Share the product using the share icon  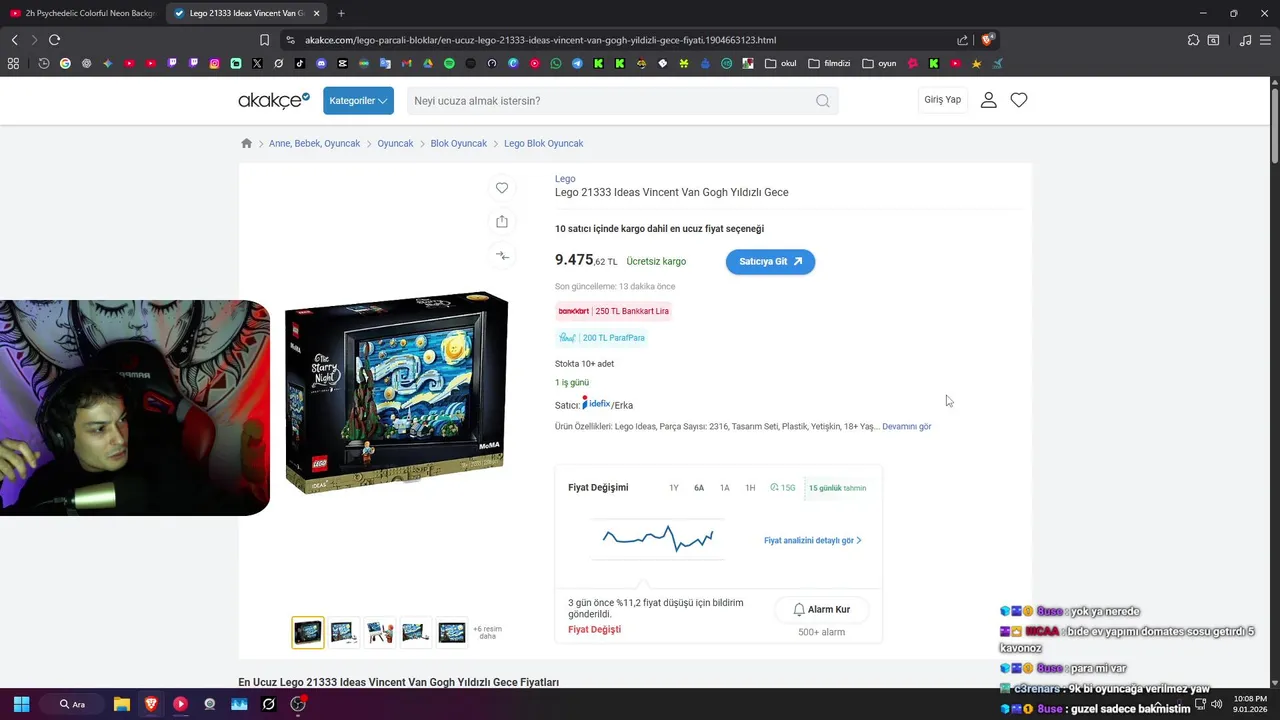point(502,222)
